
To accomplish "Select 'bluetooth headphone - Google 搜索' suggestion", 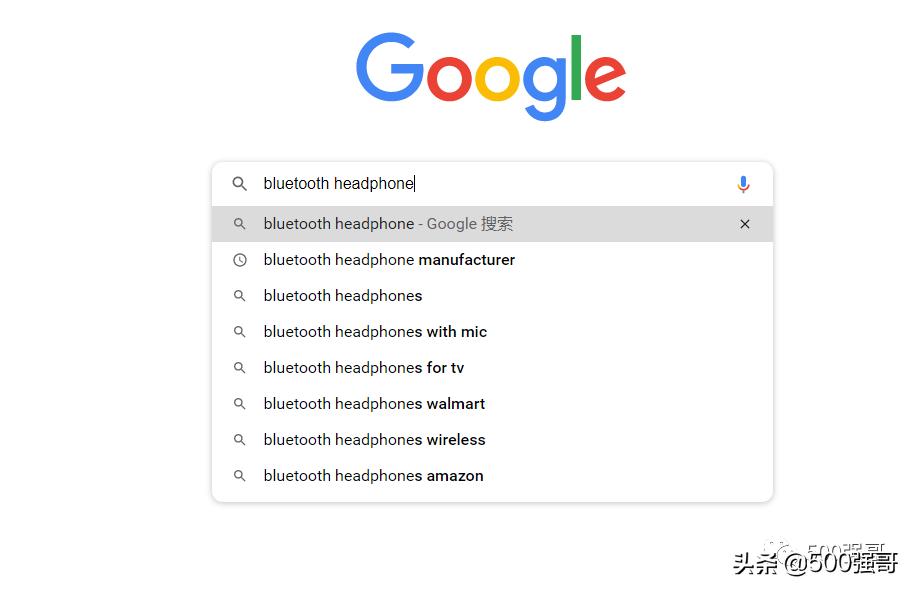I will pyautogui.click(x=388, y=224).
